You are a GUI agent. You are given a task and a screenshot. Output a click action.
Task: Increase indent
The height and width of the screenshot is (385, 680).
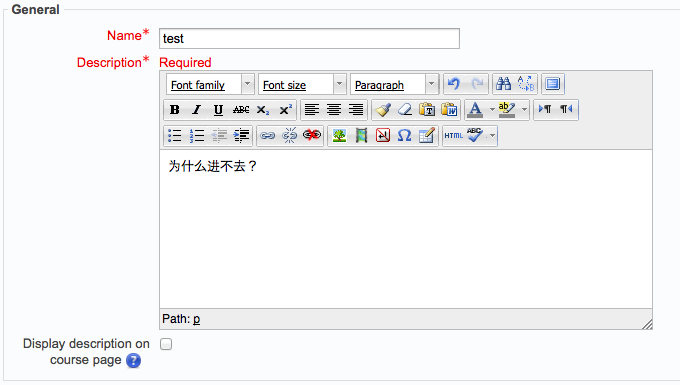241,136
